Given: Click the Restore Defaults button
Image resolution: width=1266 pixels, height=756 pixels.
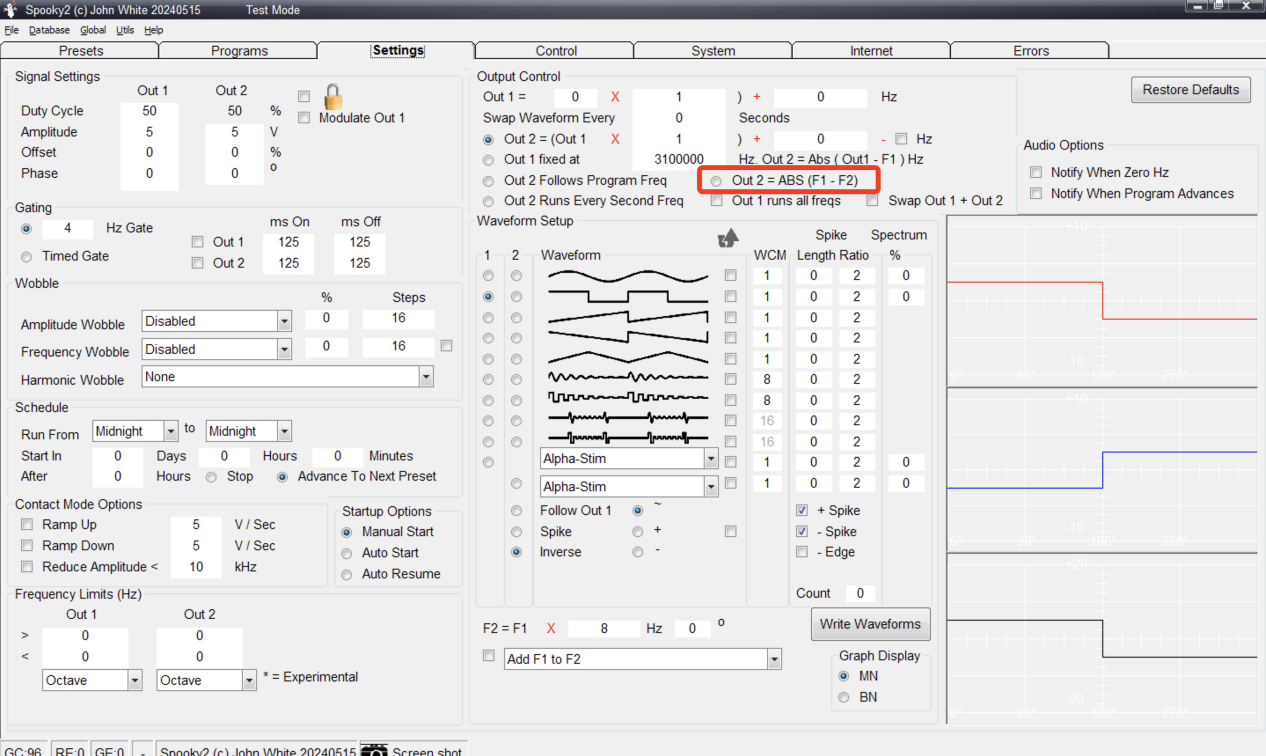Looking at the screenshot, I should [x=1190, y=90].
